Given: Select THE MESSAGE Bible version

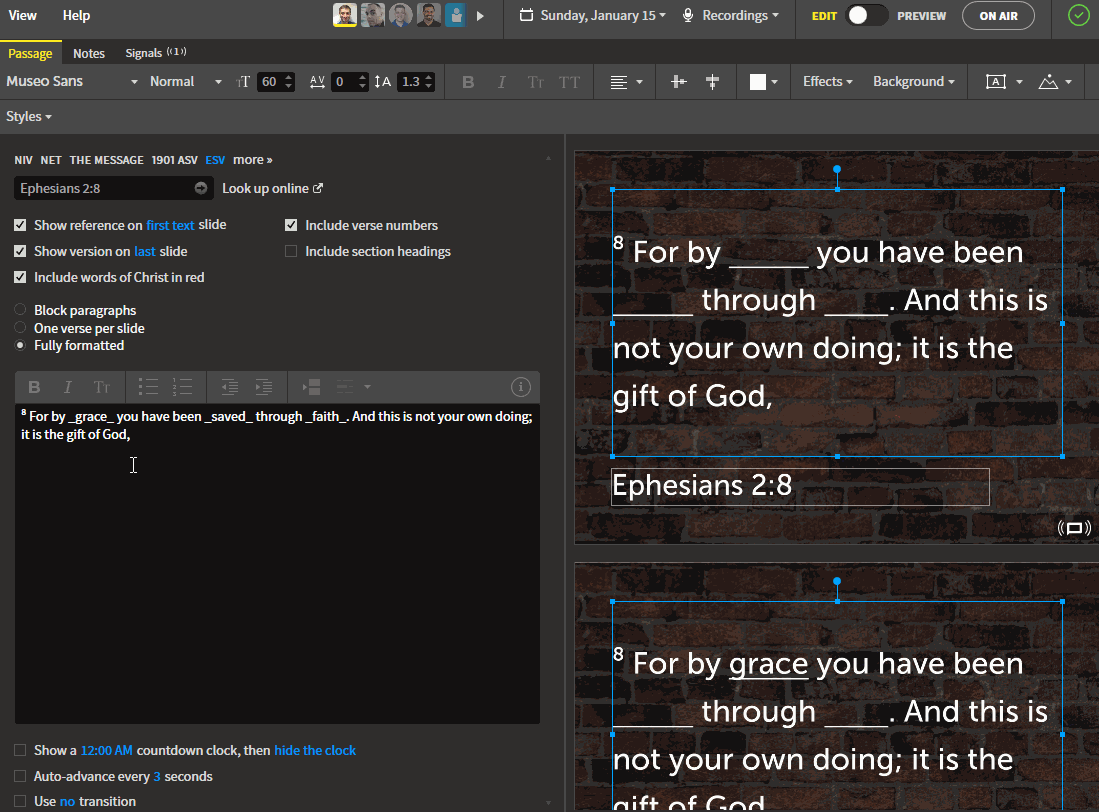Looking at the screenshot, I should point(107,160).
